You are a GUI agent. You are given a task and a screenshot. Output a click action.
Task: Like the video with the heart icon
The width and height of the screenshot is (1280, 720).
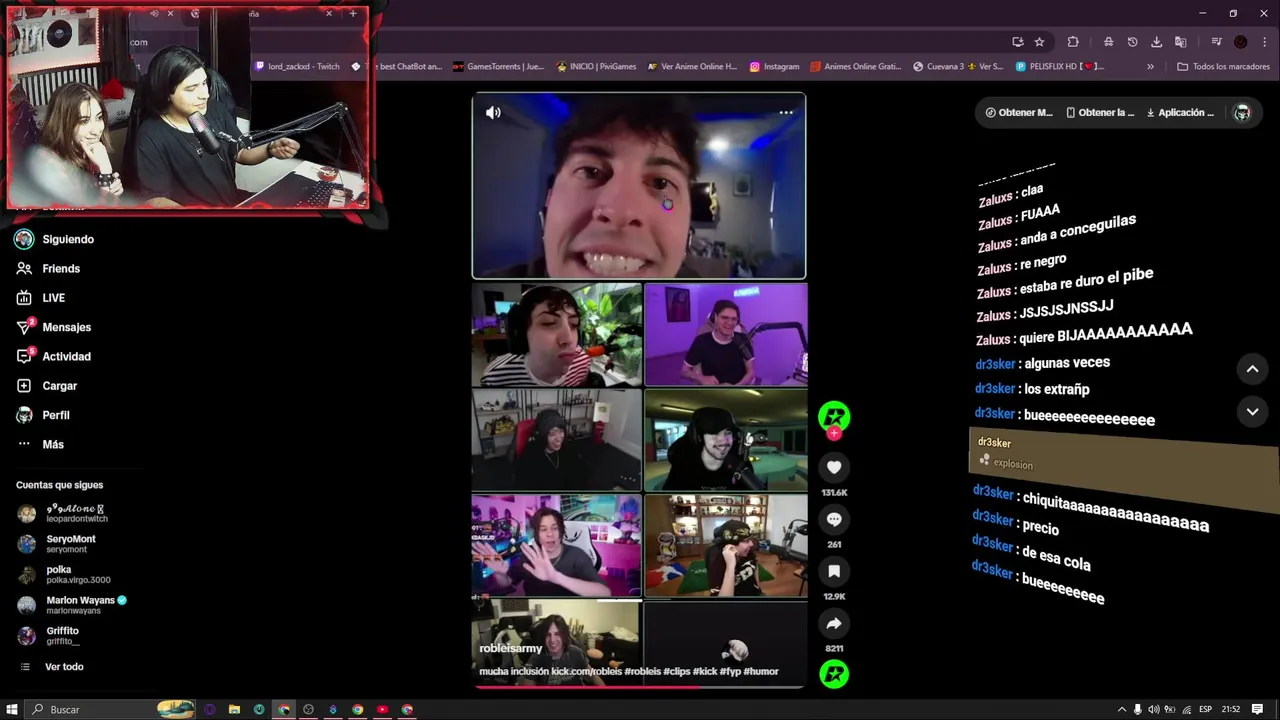pos(834,467)
